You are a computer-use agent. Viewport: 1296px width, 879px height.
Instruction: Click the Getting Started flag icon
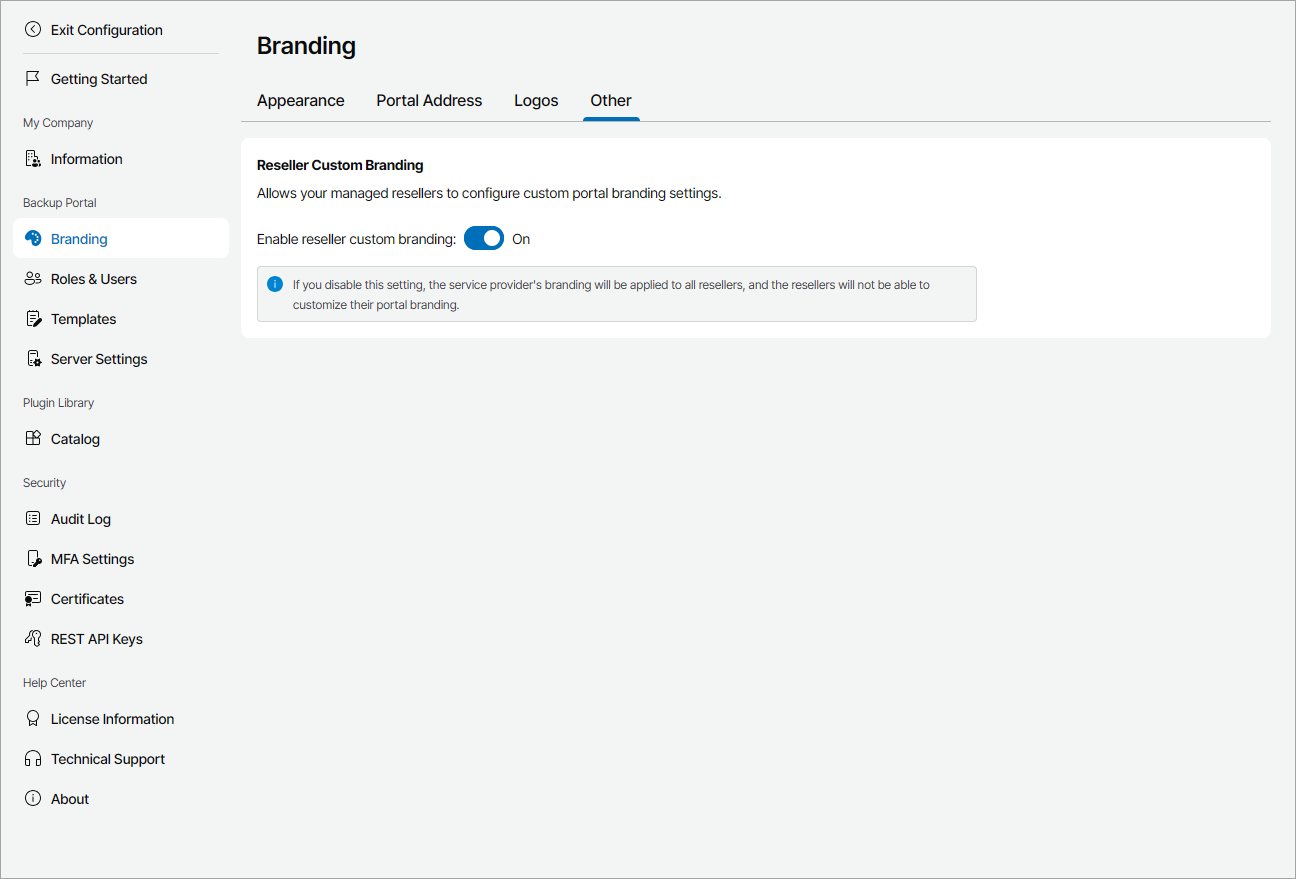point(33,78)
